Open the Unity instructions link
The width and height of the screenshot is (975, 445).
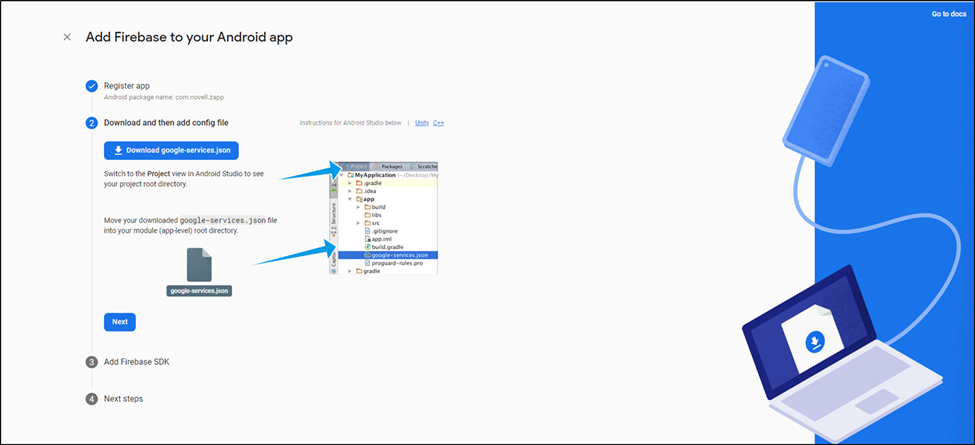click(422, 123)
